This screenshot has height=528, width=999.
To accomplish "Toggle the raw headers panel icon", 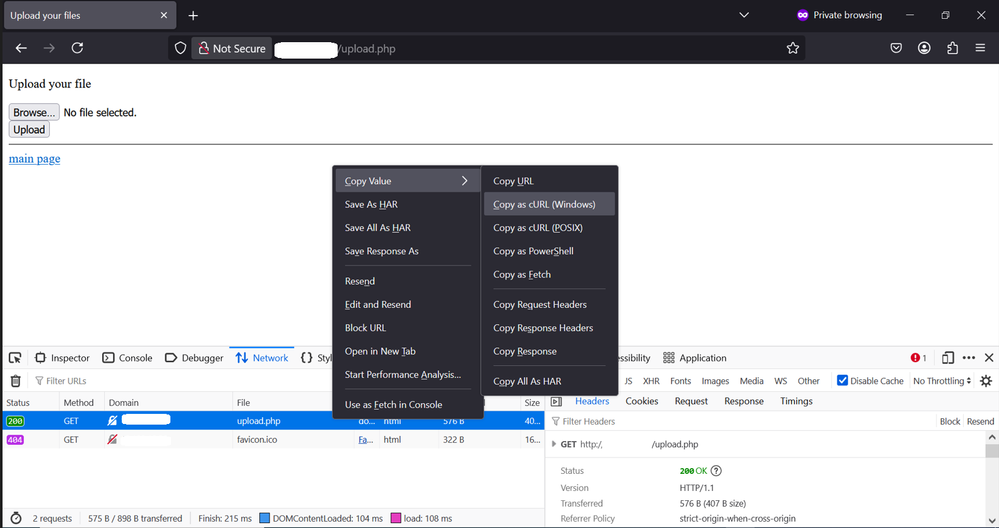I will click(x=556, y=401).
